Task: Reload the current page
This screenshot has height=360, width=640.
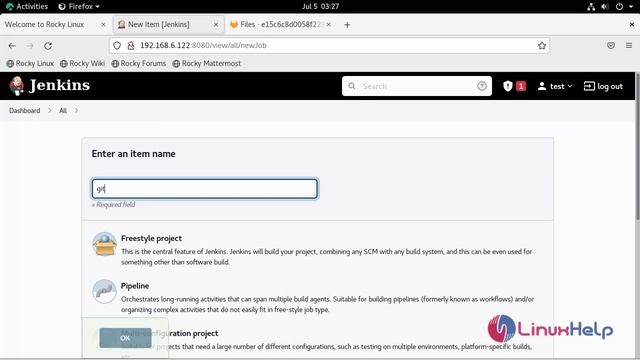Action: [x=48, y=46]
